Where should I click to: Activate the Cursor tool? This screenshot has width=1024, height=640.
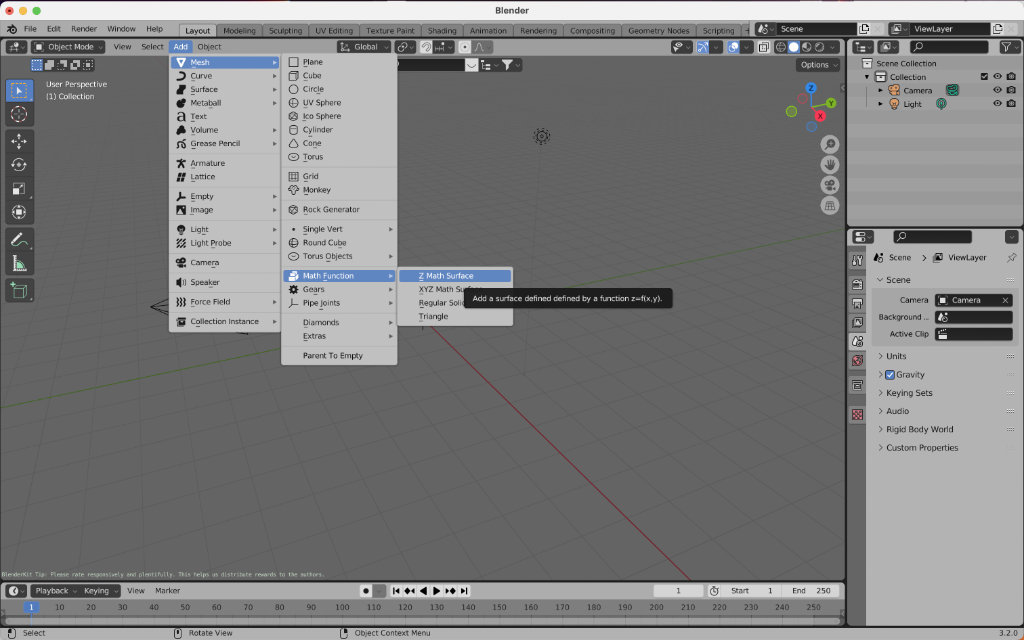(x=19, y=114)
